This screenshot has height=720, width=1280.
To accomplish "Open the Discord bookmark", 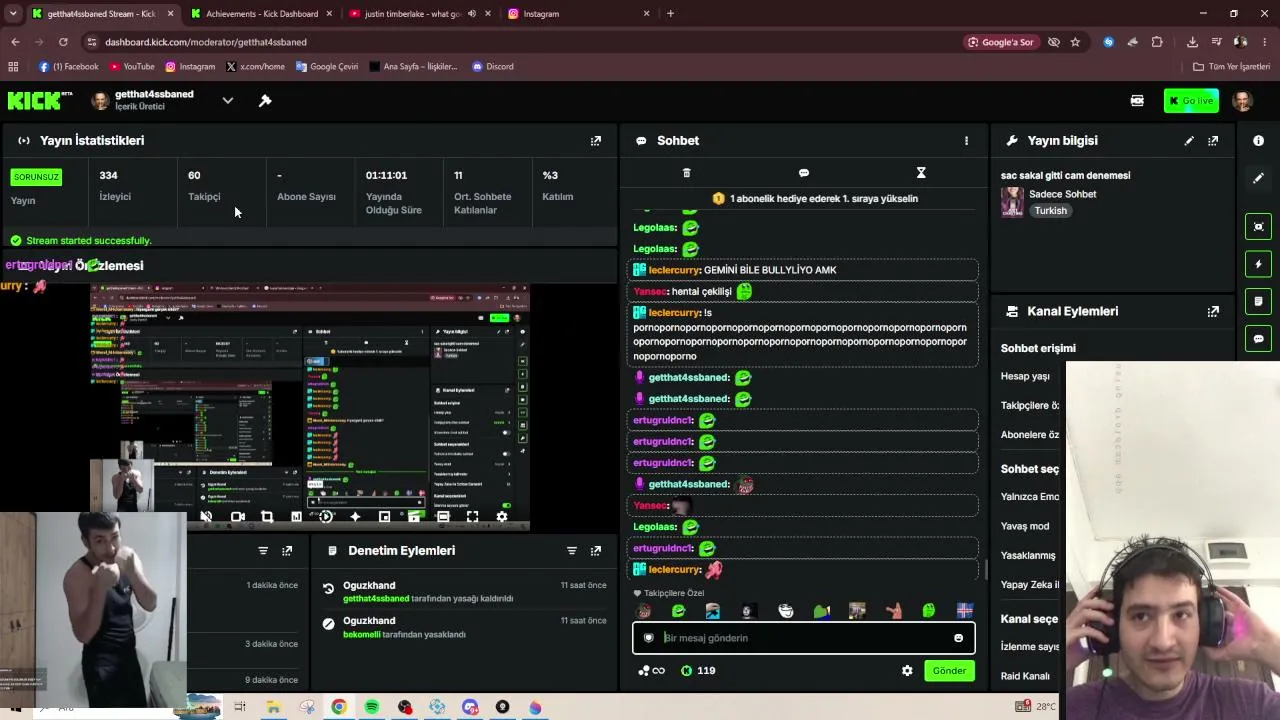I will point(492,67).
